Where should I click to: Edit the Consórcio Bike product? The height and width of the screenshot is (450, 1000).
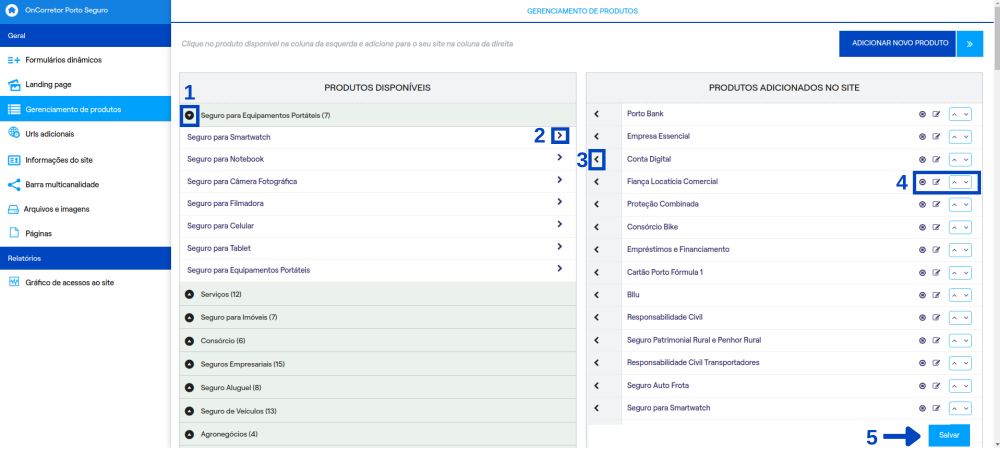click(936, 227)
